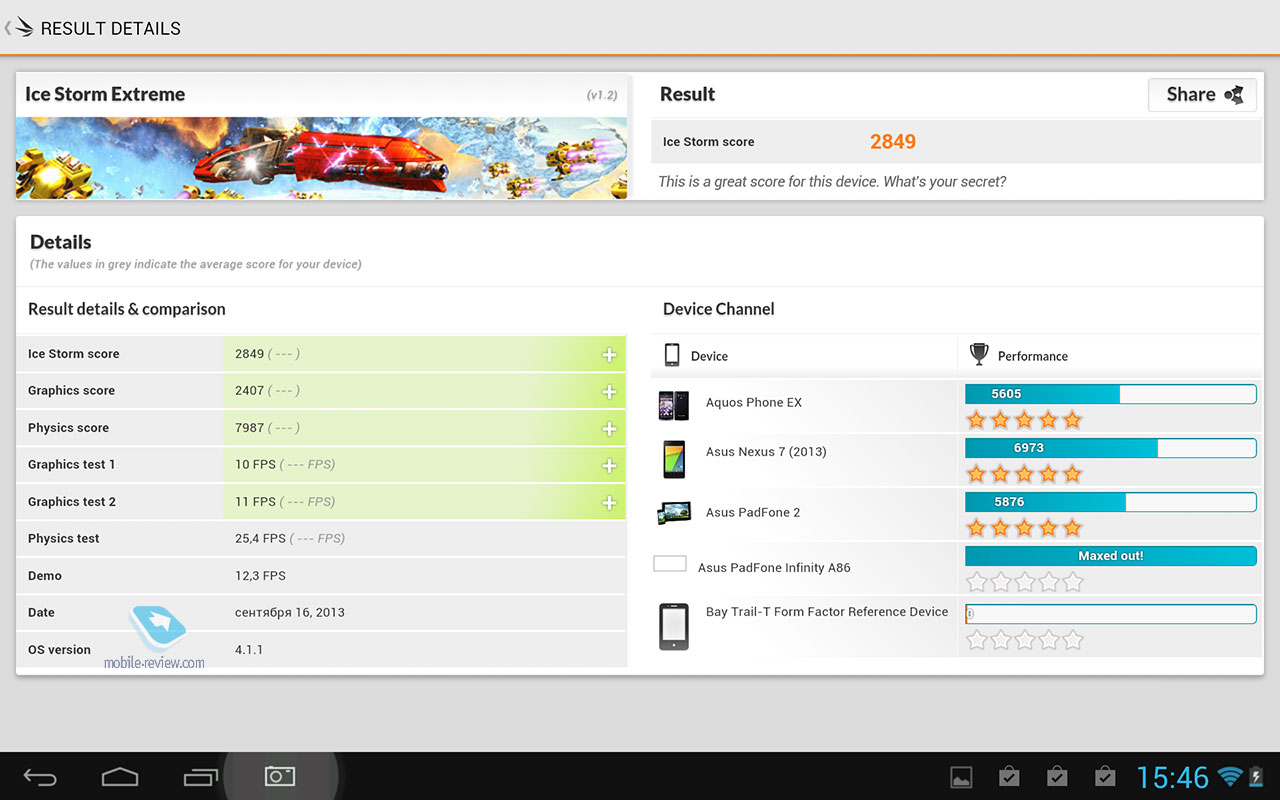Open the picture notification icon

pyautogui.click(x=961, y=777)
